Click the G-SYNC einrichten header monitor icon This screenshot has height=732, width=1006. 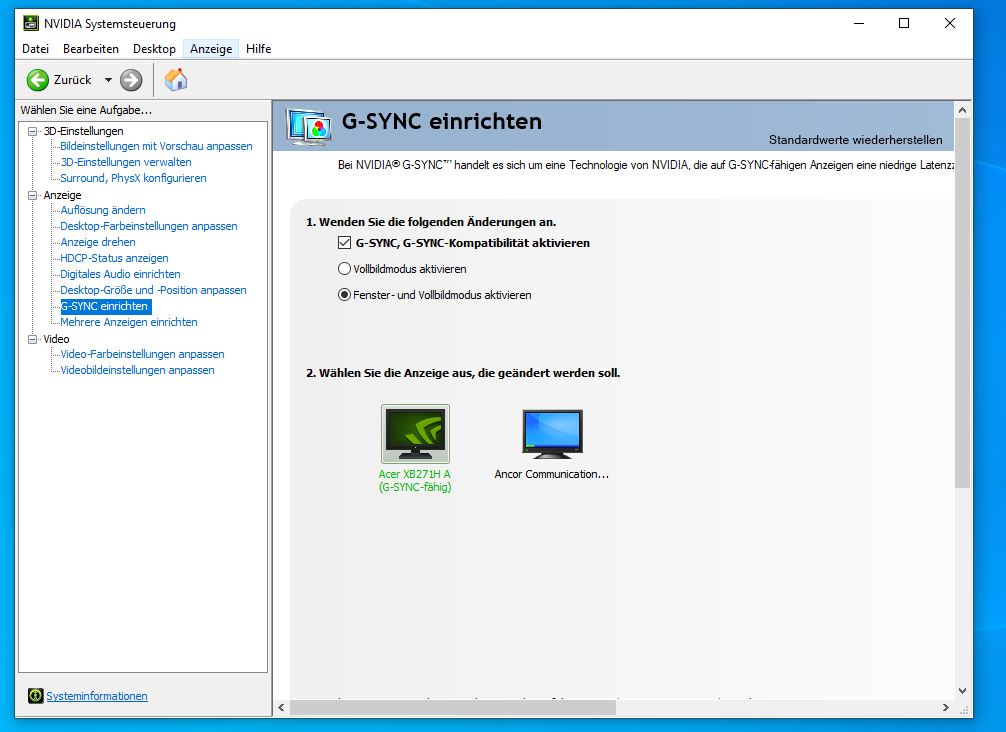[310, 126]
